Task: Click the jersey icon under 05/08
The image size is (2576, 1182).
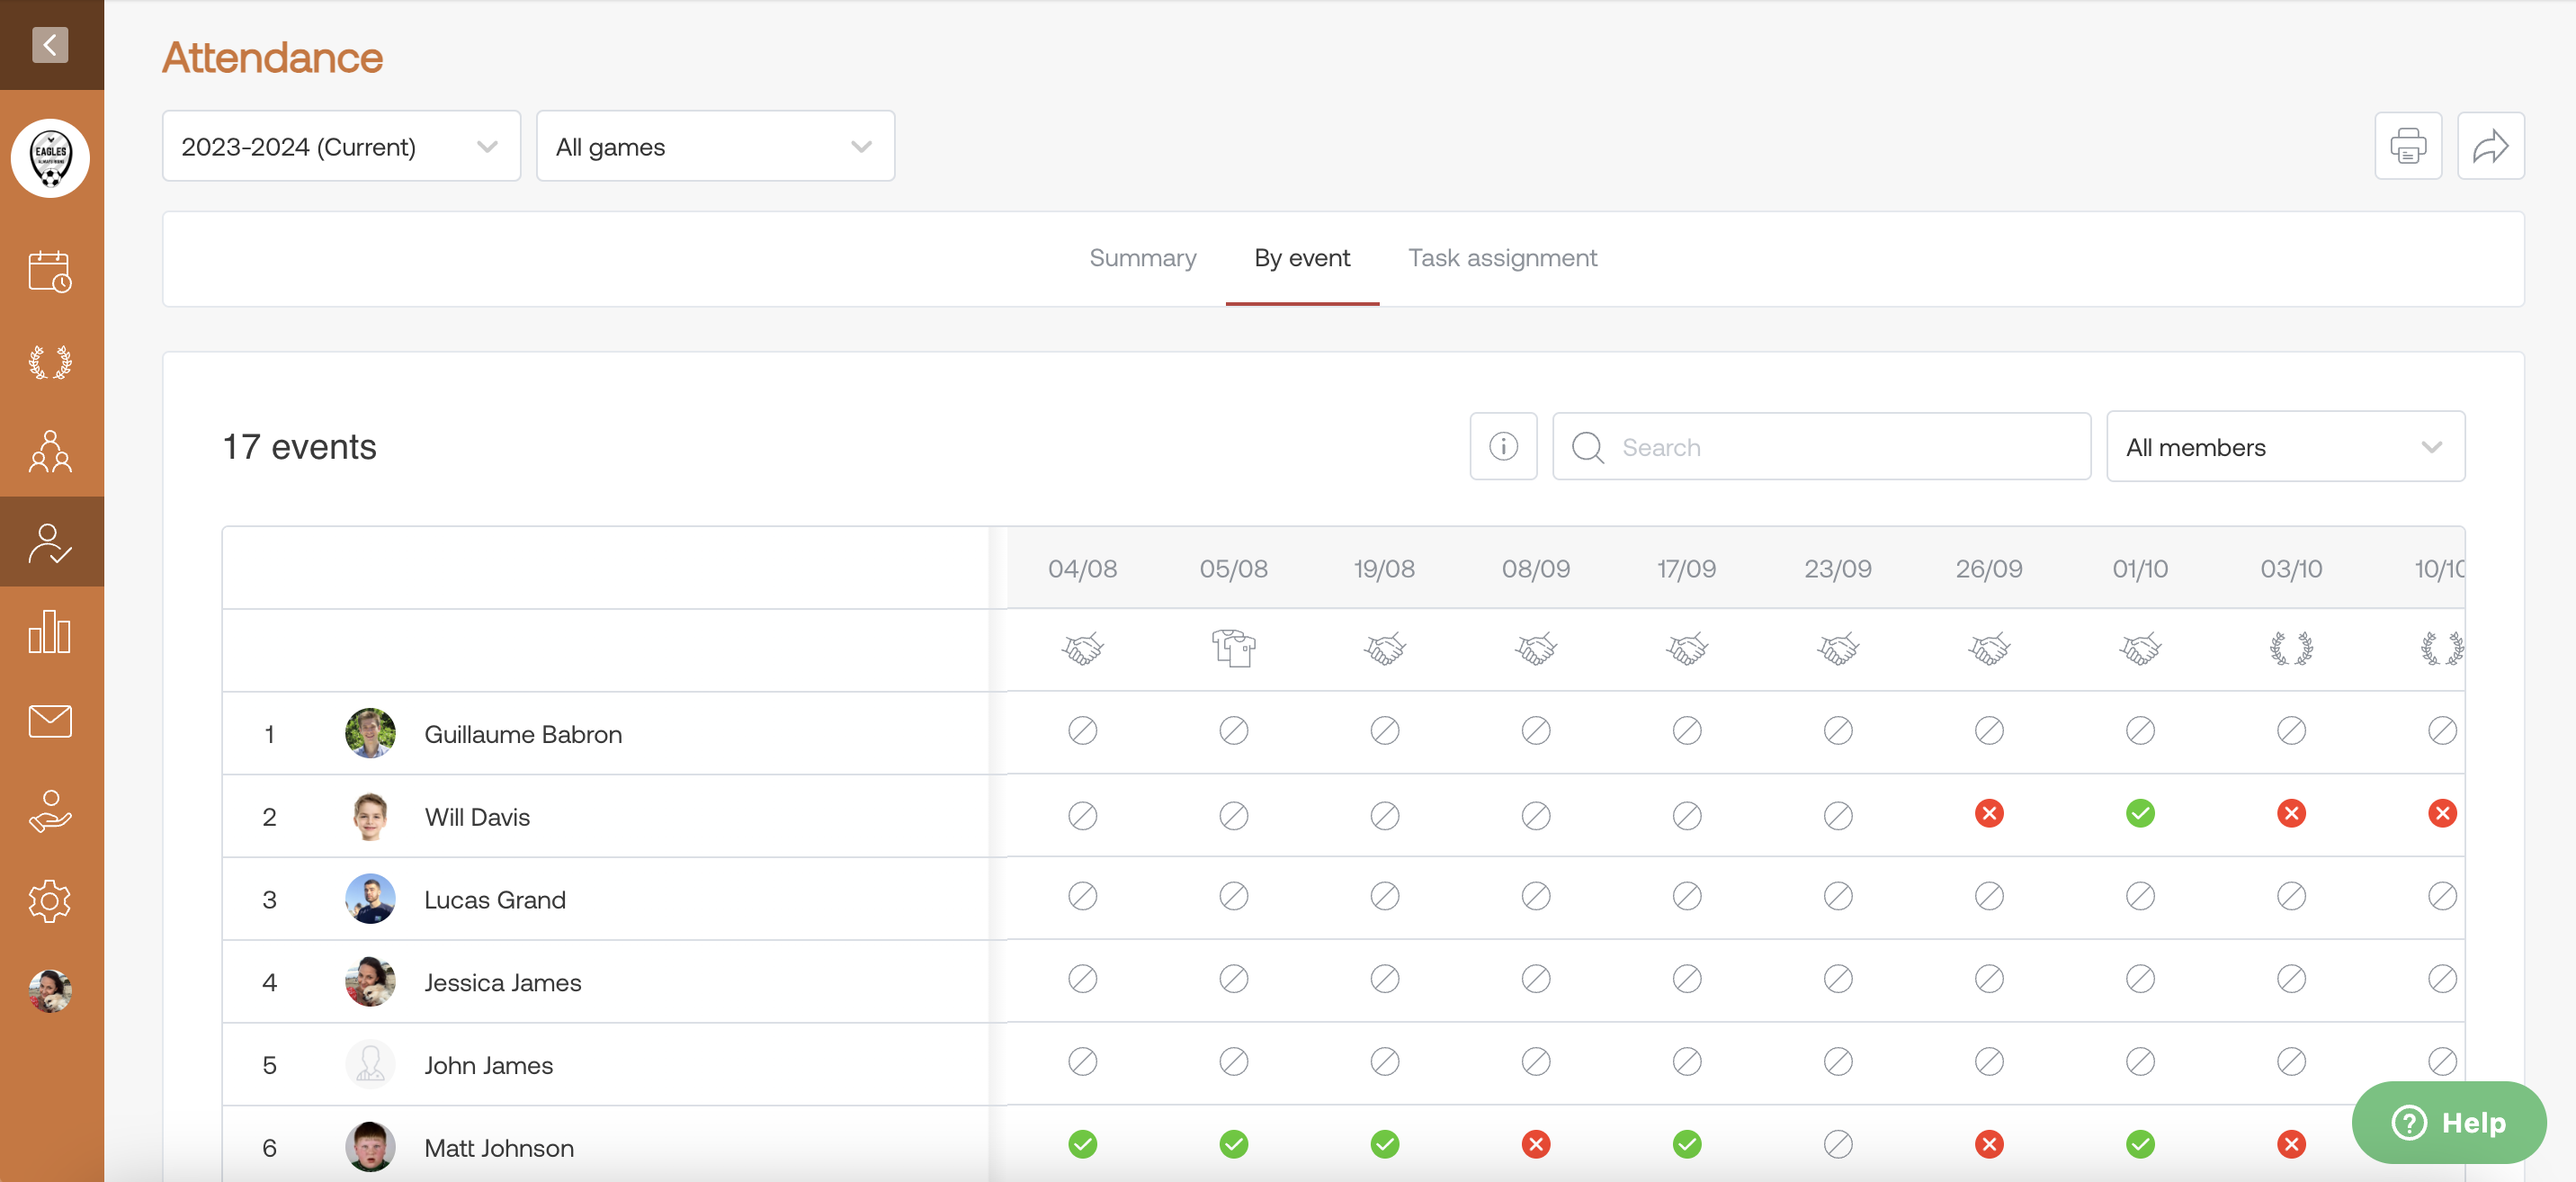Action: click(1233, 649)
